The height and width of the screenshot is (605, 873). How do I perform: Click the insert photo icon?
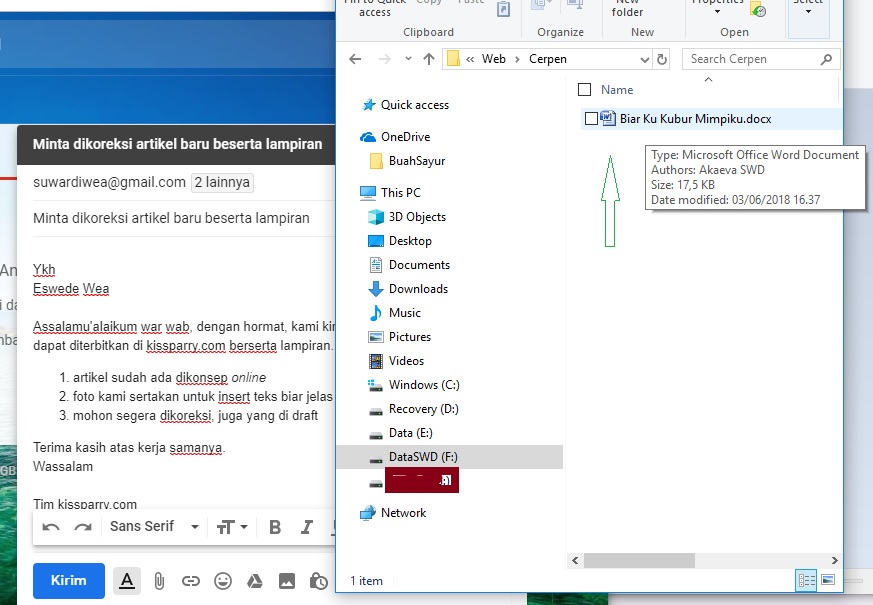point(287,581)
